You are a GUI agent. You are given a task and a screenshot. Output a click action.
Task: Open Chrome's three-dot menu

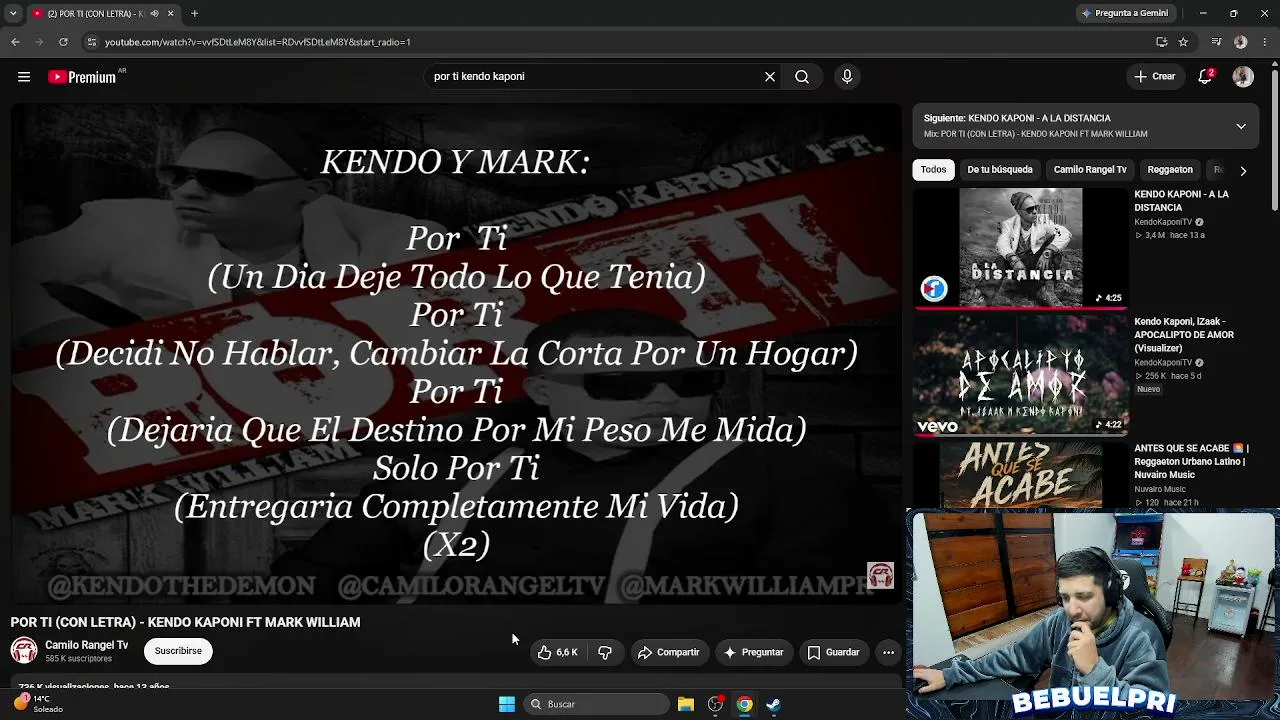[x=1265, y=42]
